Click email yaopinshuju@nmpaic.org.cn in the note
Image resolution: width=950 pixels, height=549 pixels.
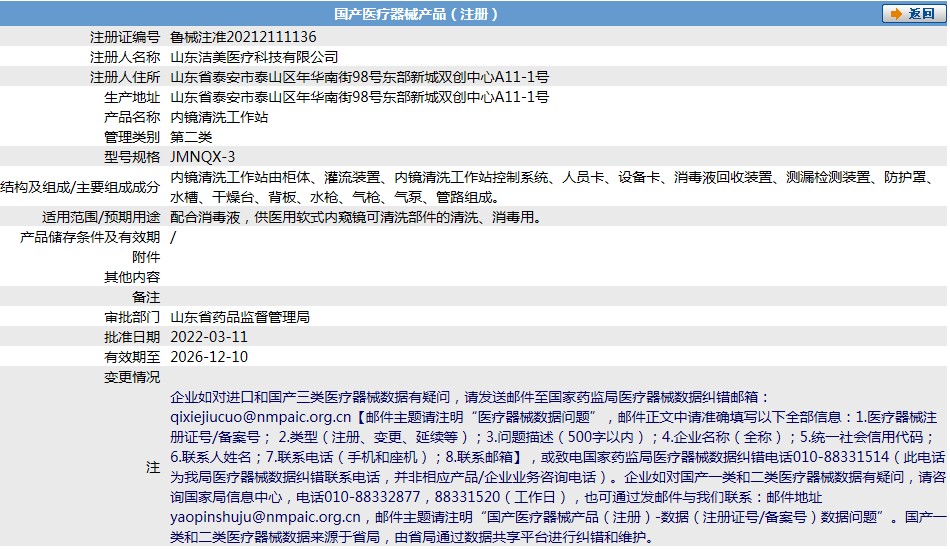coord(265,517)
